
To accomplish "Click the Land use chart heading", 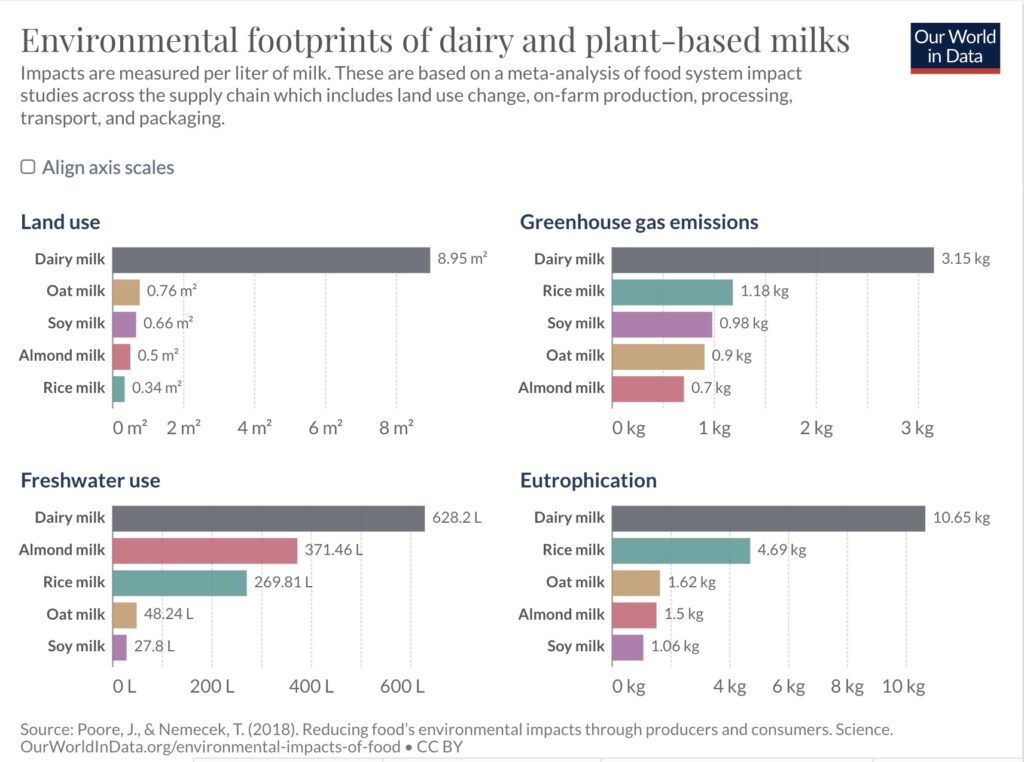I will (x=61, y=222).
